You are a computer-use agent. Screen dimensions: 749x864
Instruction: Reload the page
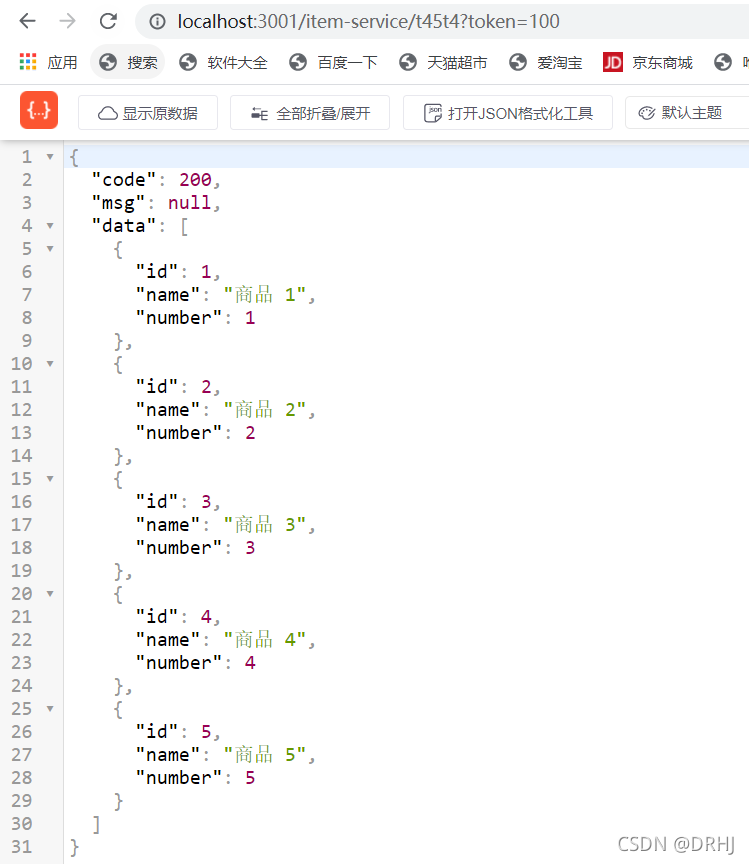point(108,21)
